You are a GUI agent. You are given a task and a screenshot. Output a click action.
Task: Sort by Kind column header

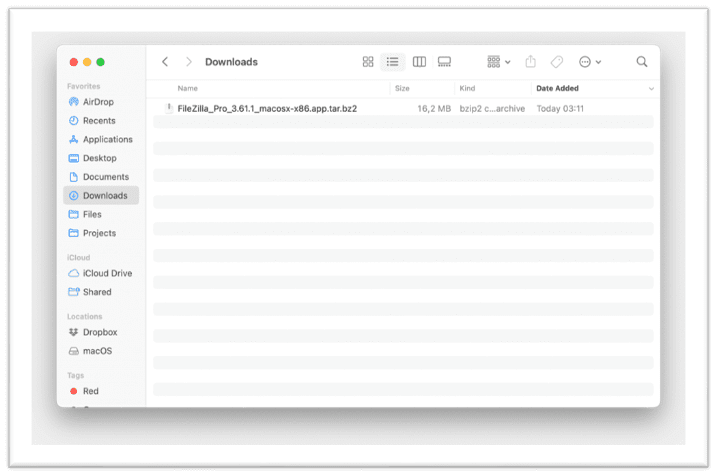point(467,88)
